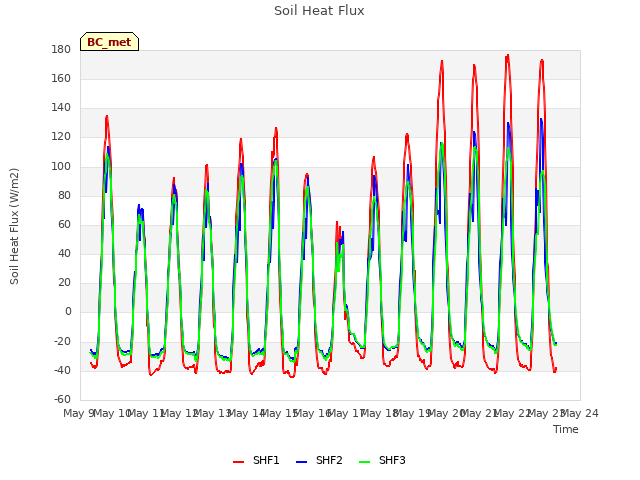
Task: Select the Soil Heat Flux chart title
Action: 319,11
